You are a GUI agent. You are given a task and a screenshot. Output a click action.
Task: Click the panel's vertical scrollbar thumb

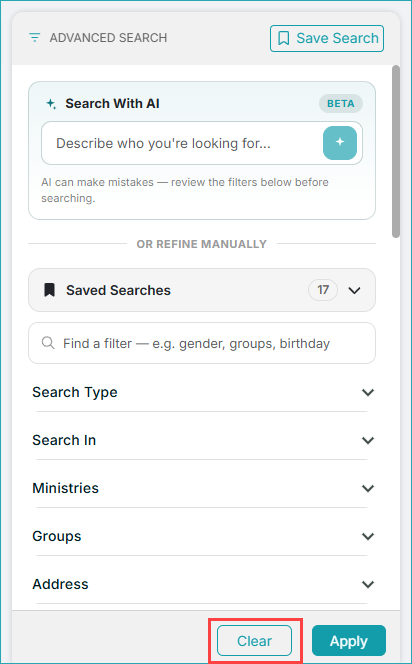pos(396,151)
